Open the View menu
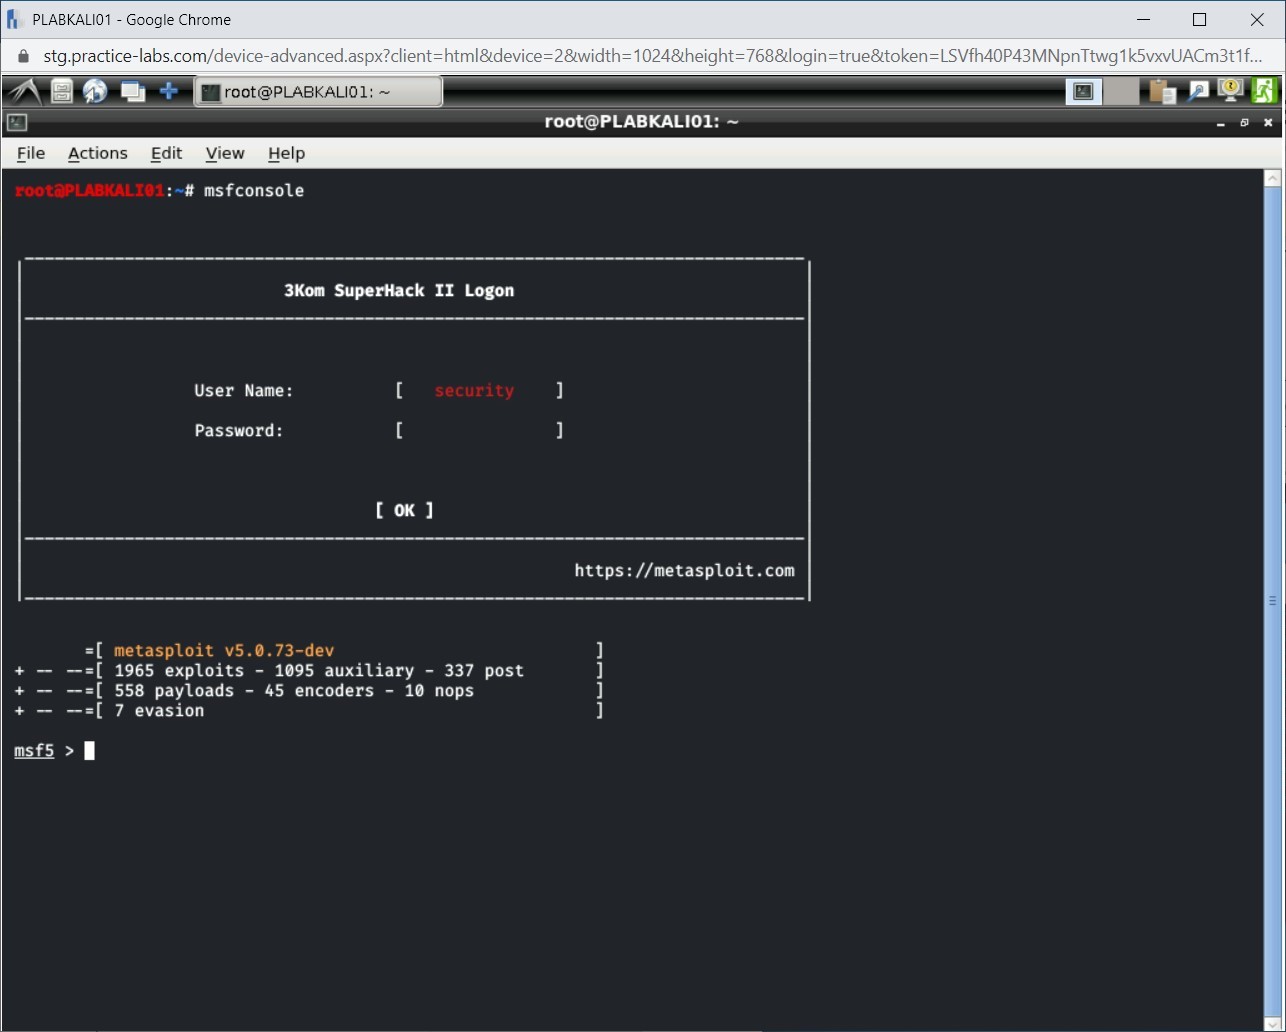1286x1032 pixels. (x=224, y=153)
